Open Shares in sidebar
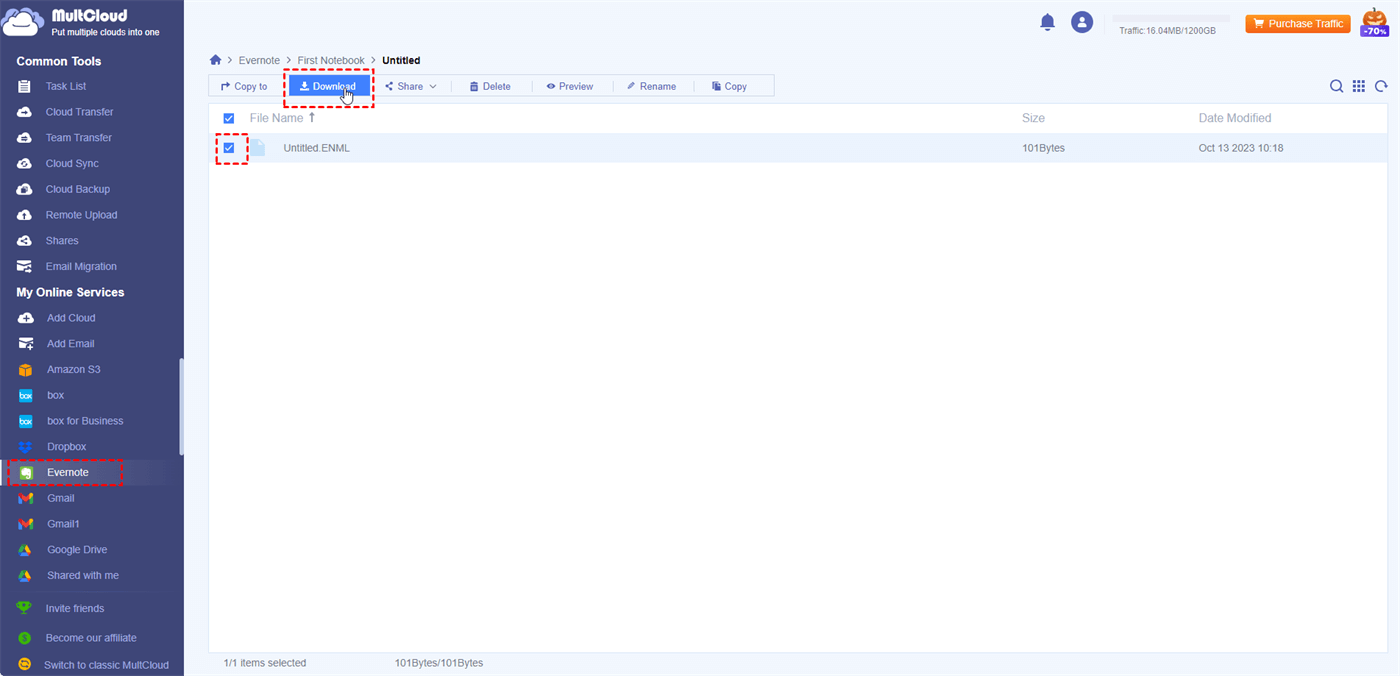 pyautogui.click(x=62, y=241)
